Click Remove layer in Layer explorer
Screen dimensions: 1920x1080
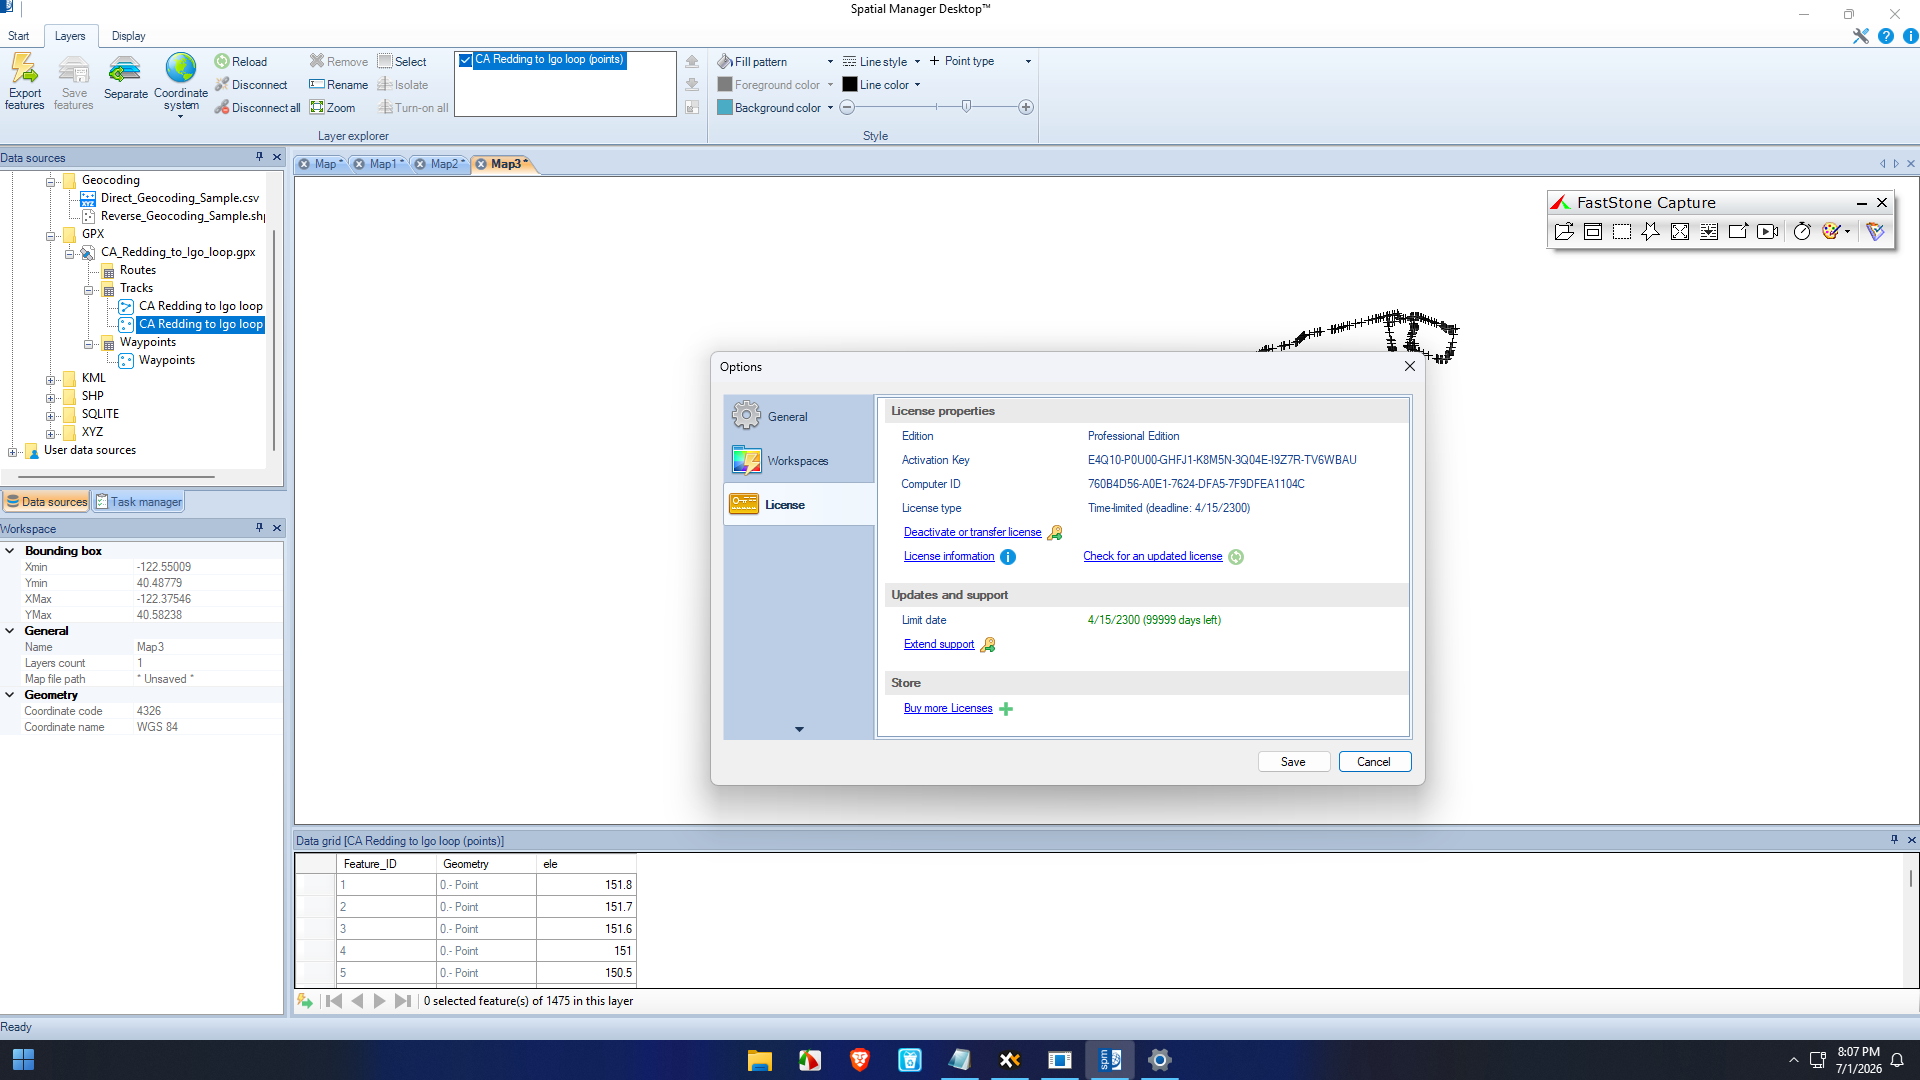pos(339,61)
